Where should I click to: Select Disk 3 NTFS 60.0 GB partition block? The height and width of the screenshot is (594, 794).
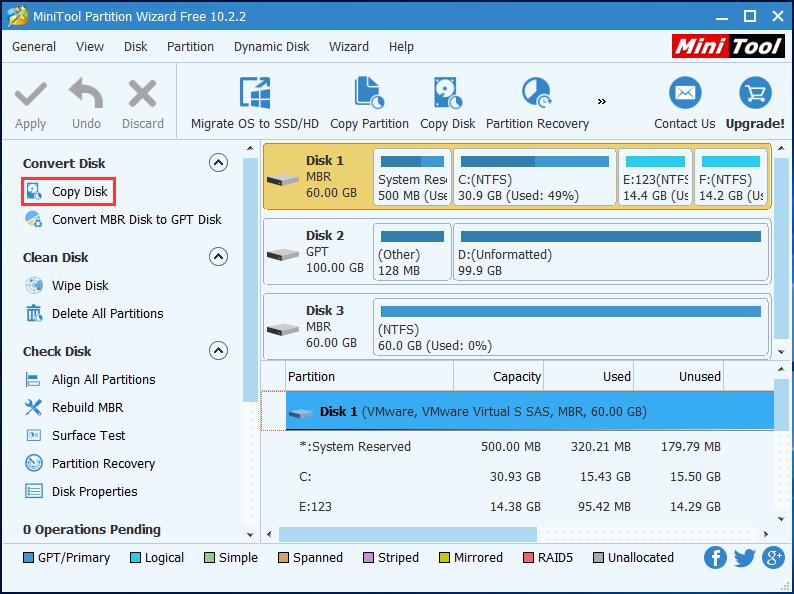571,327
